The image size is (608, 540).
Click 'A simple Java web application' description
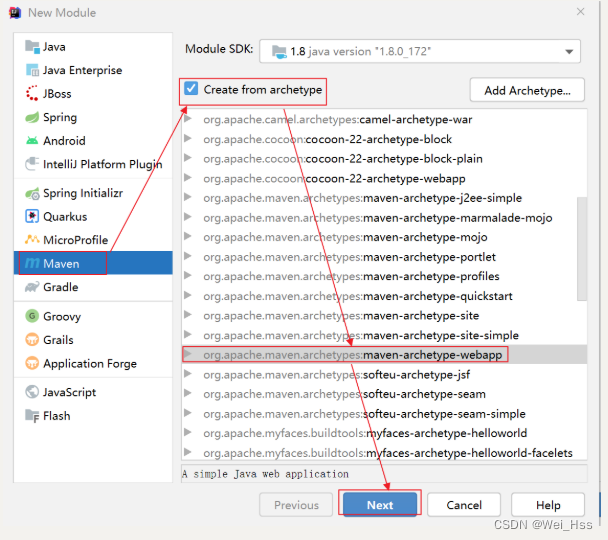coord(265,474)
